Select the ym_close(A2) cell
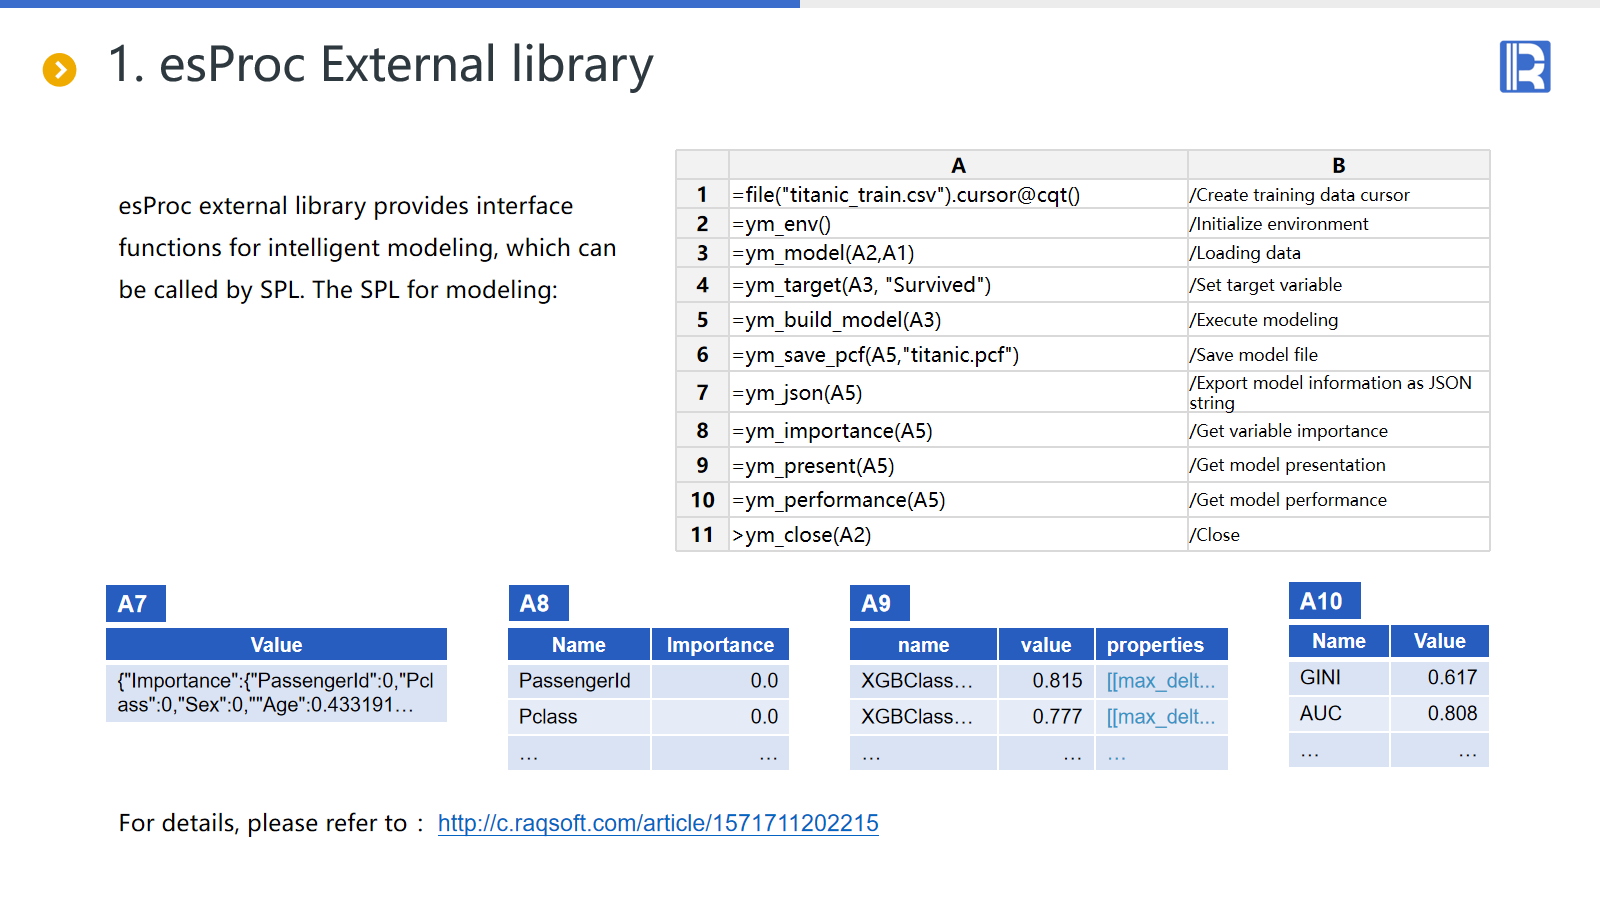 pyautogui.click(x=958, y=535)
